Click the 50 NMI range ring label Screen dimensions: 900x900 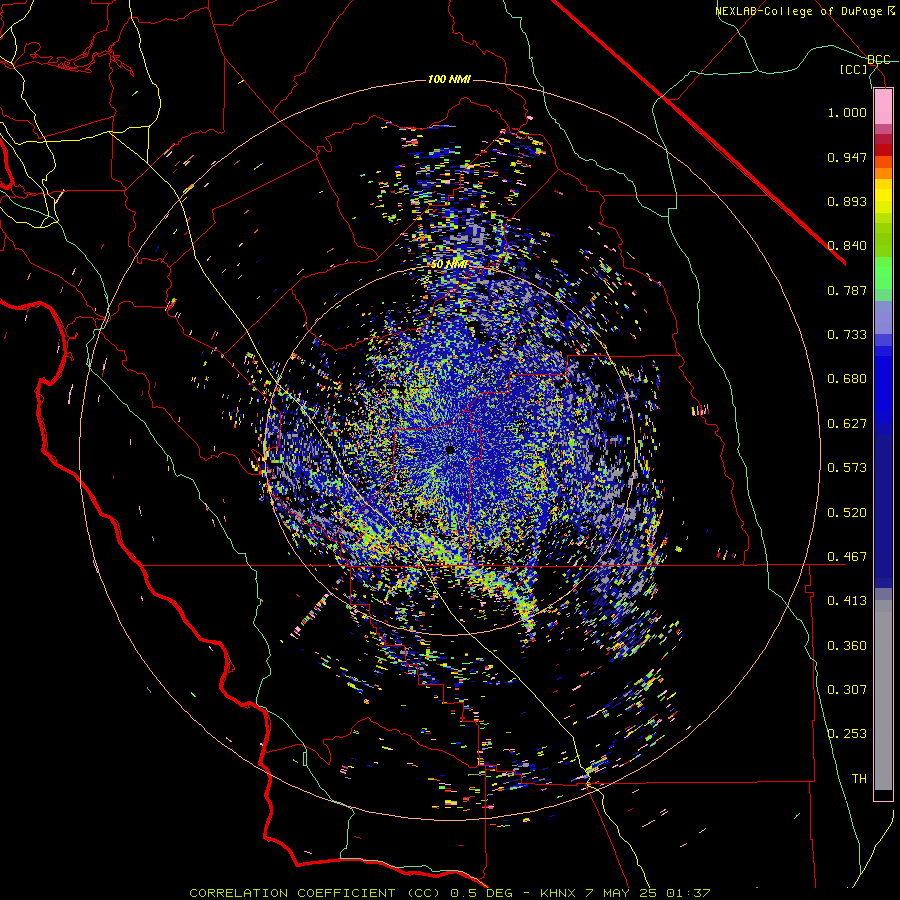[448, 265]
